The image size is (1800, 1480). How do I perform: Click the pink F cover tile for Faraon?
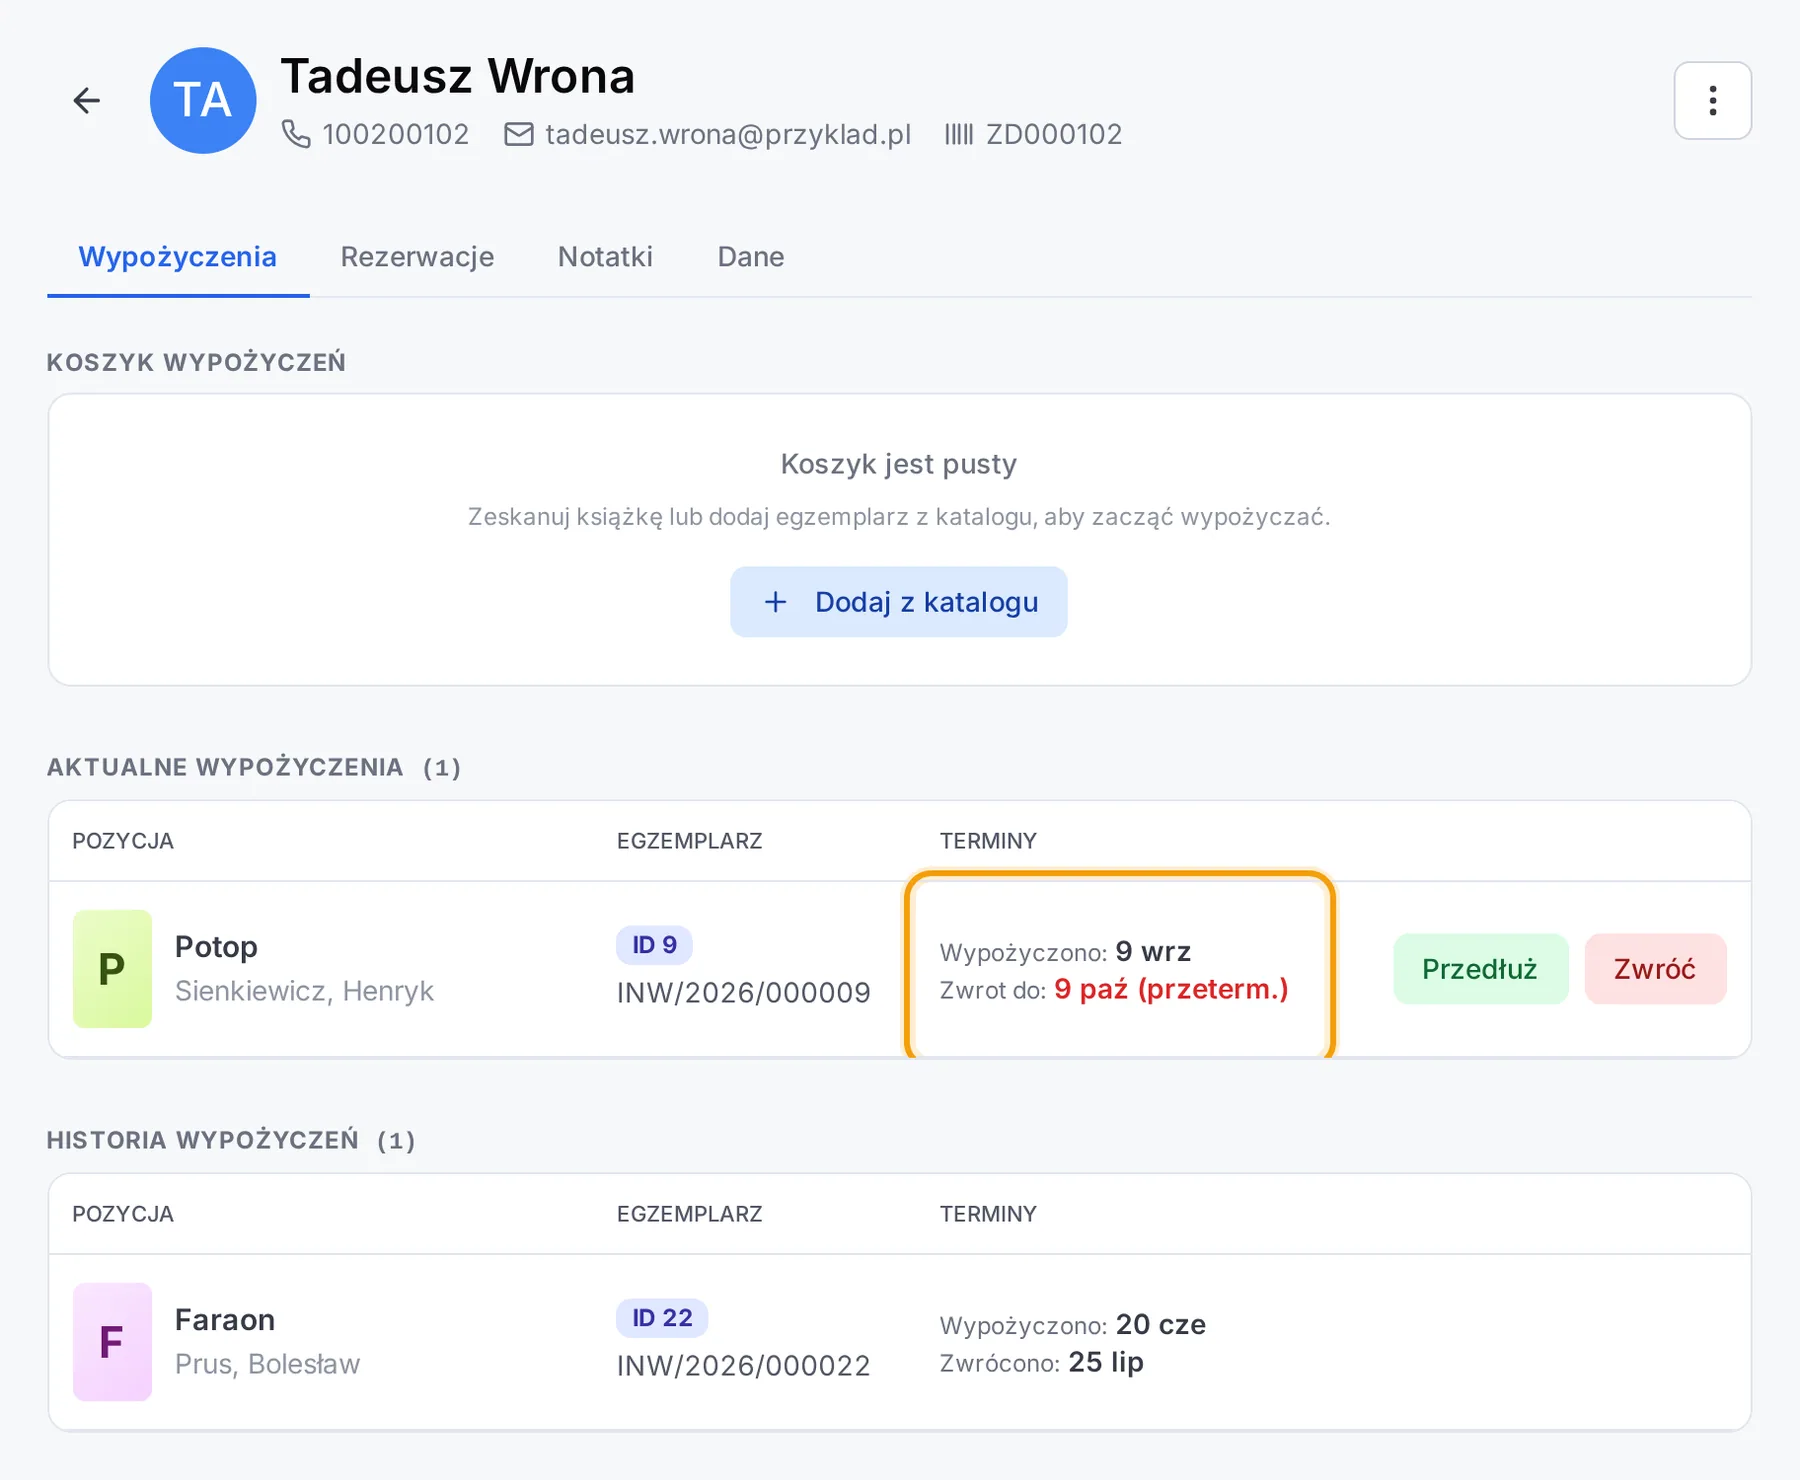point(112,1341)
